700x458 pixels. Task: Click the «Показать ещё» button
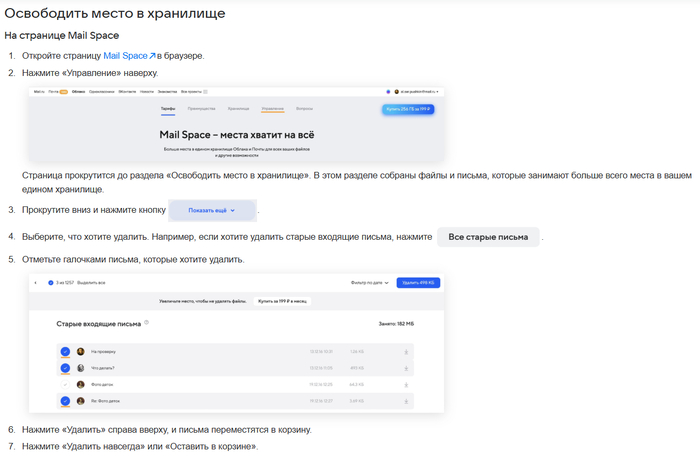pyautogui.click(x=212, y=211)
